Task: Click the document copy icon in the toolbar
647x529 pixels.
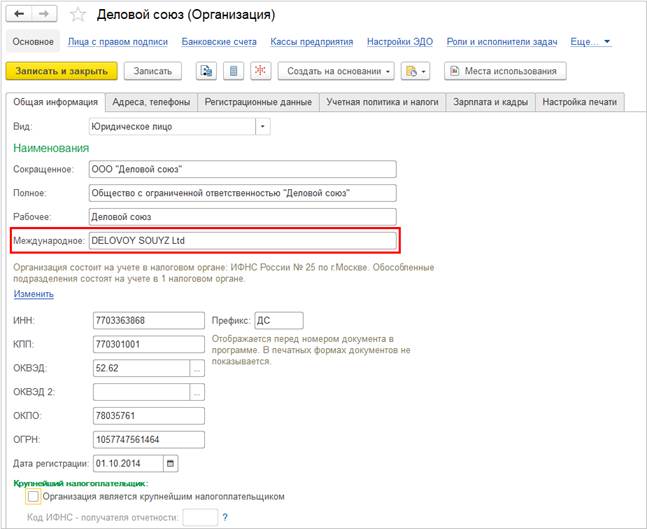Action: coord(206,71)
